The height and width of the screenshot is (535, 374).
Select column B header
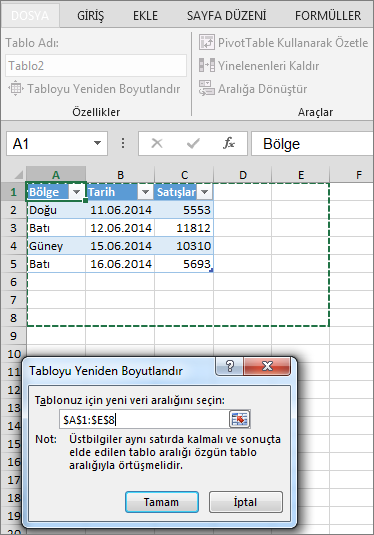(x=120, y=175)
